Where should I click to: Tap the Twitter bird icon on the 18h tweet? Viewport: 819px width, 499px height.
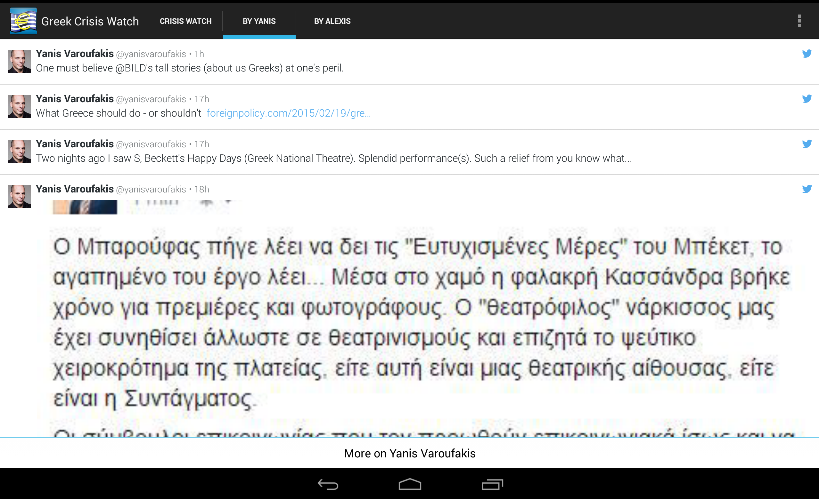click(x=807, y=189)
